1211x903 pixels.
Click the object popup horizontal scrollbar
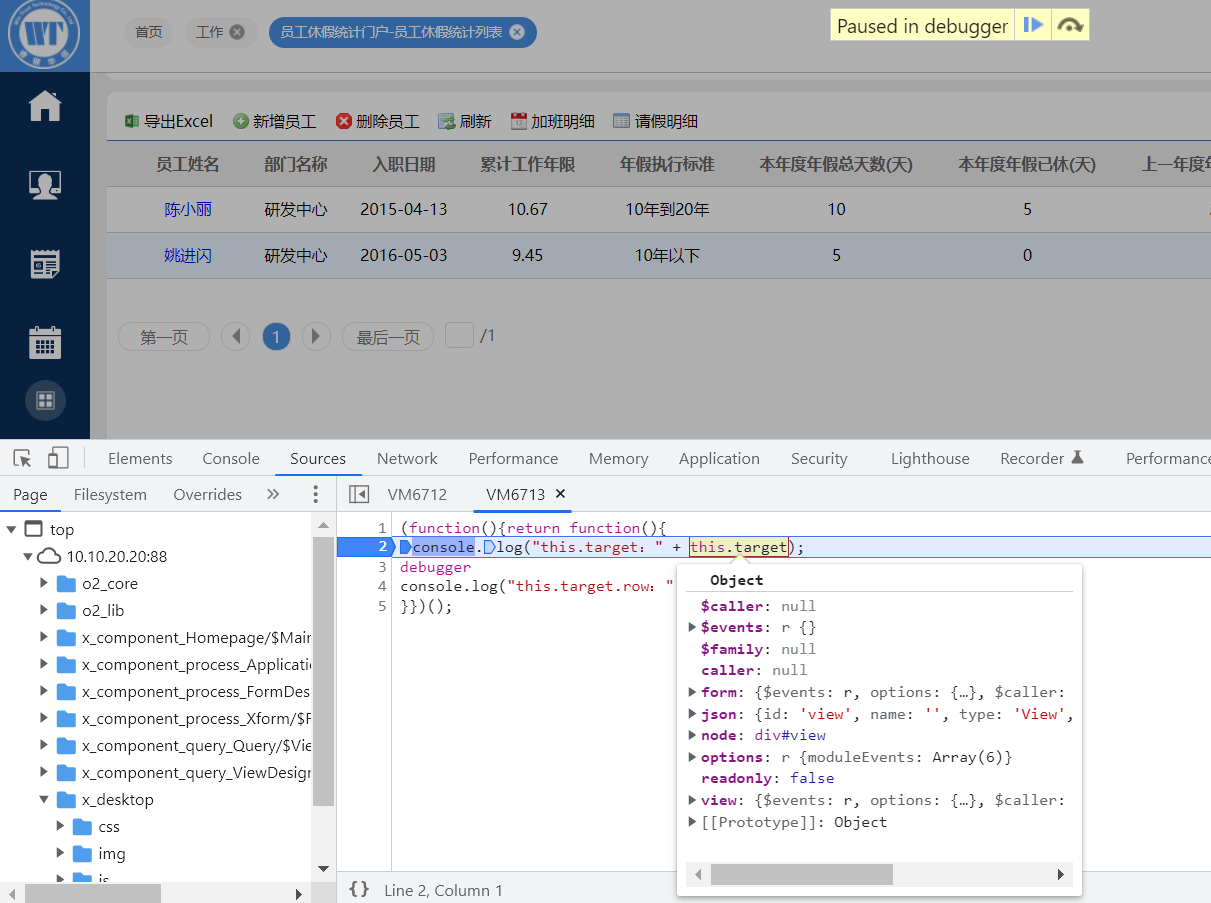pyautogui.click(x=801, y=875)
